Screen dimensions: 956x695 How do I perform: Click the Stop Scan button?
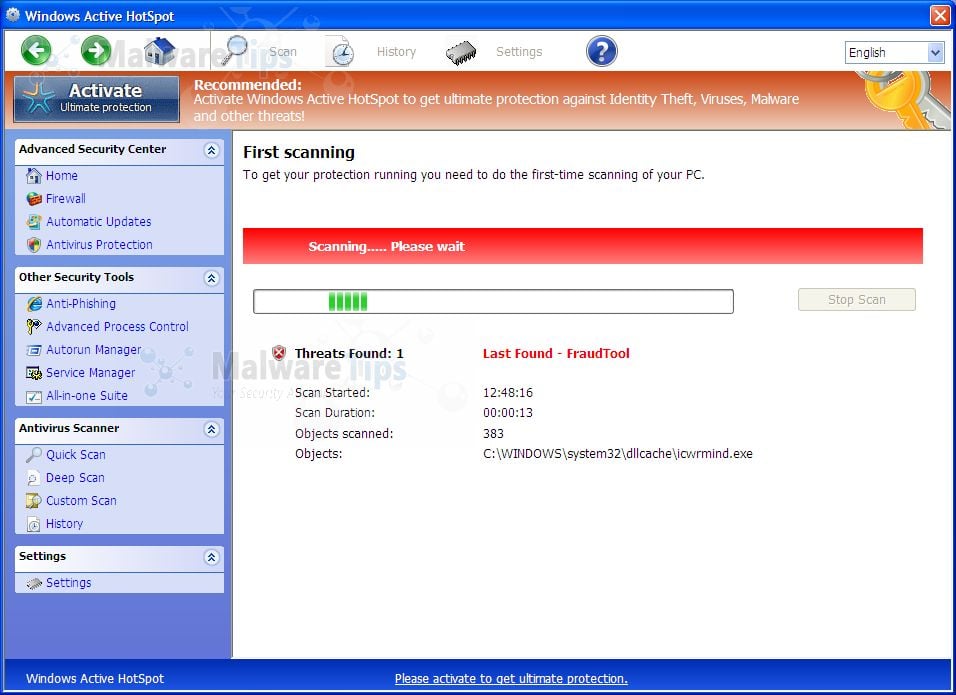click(857, 299)
